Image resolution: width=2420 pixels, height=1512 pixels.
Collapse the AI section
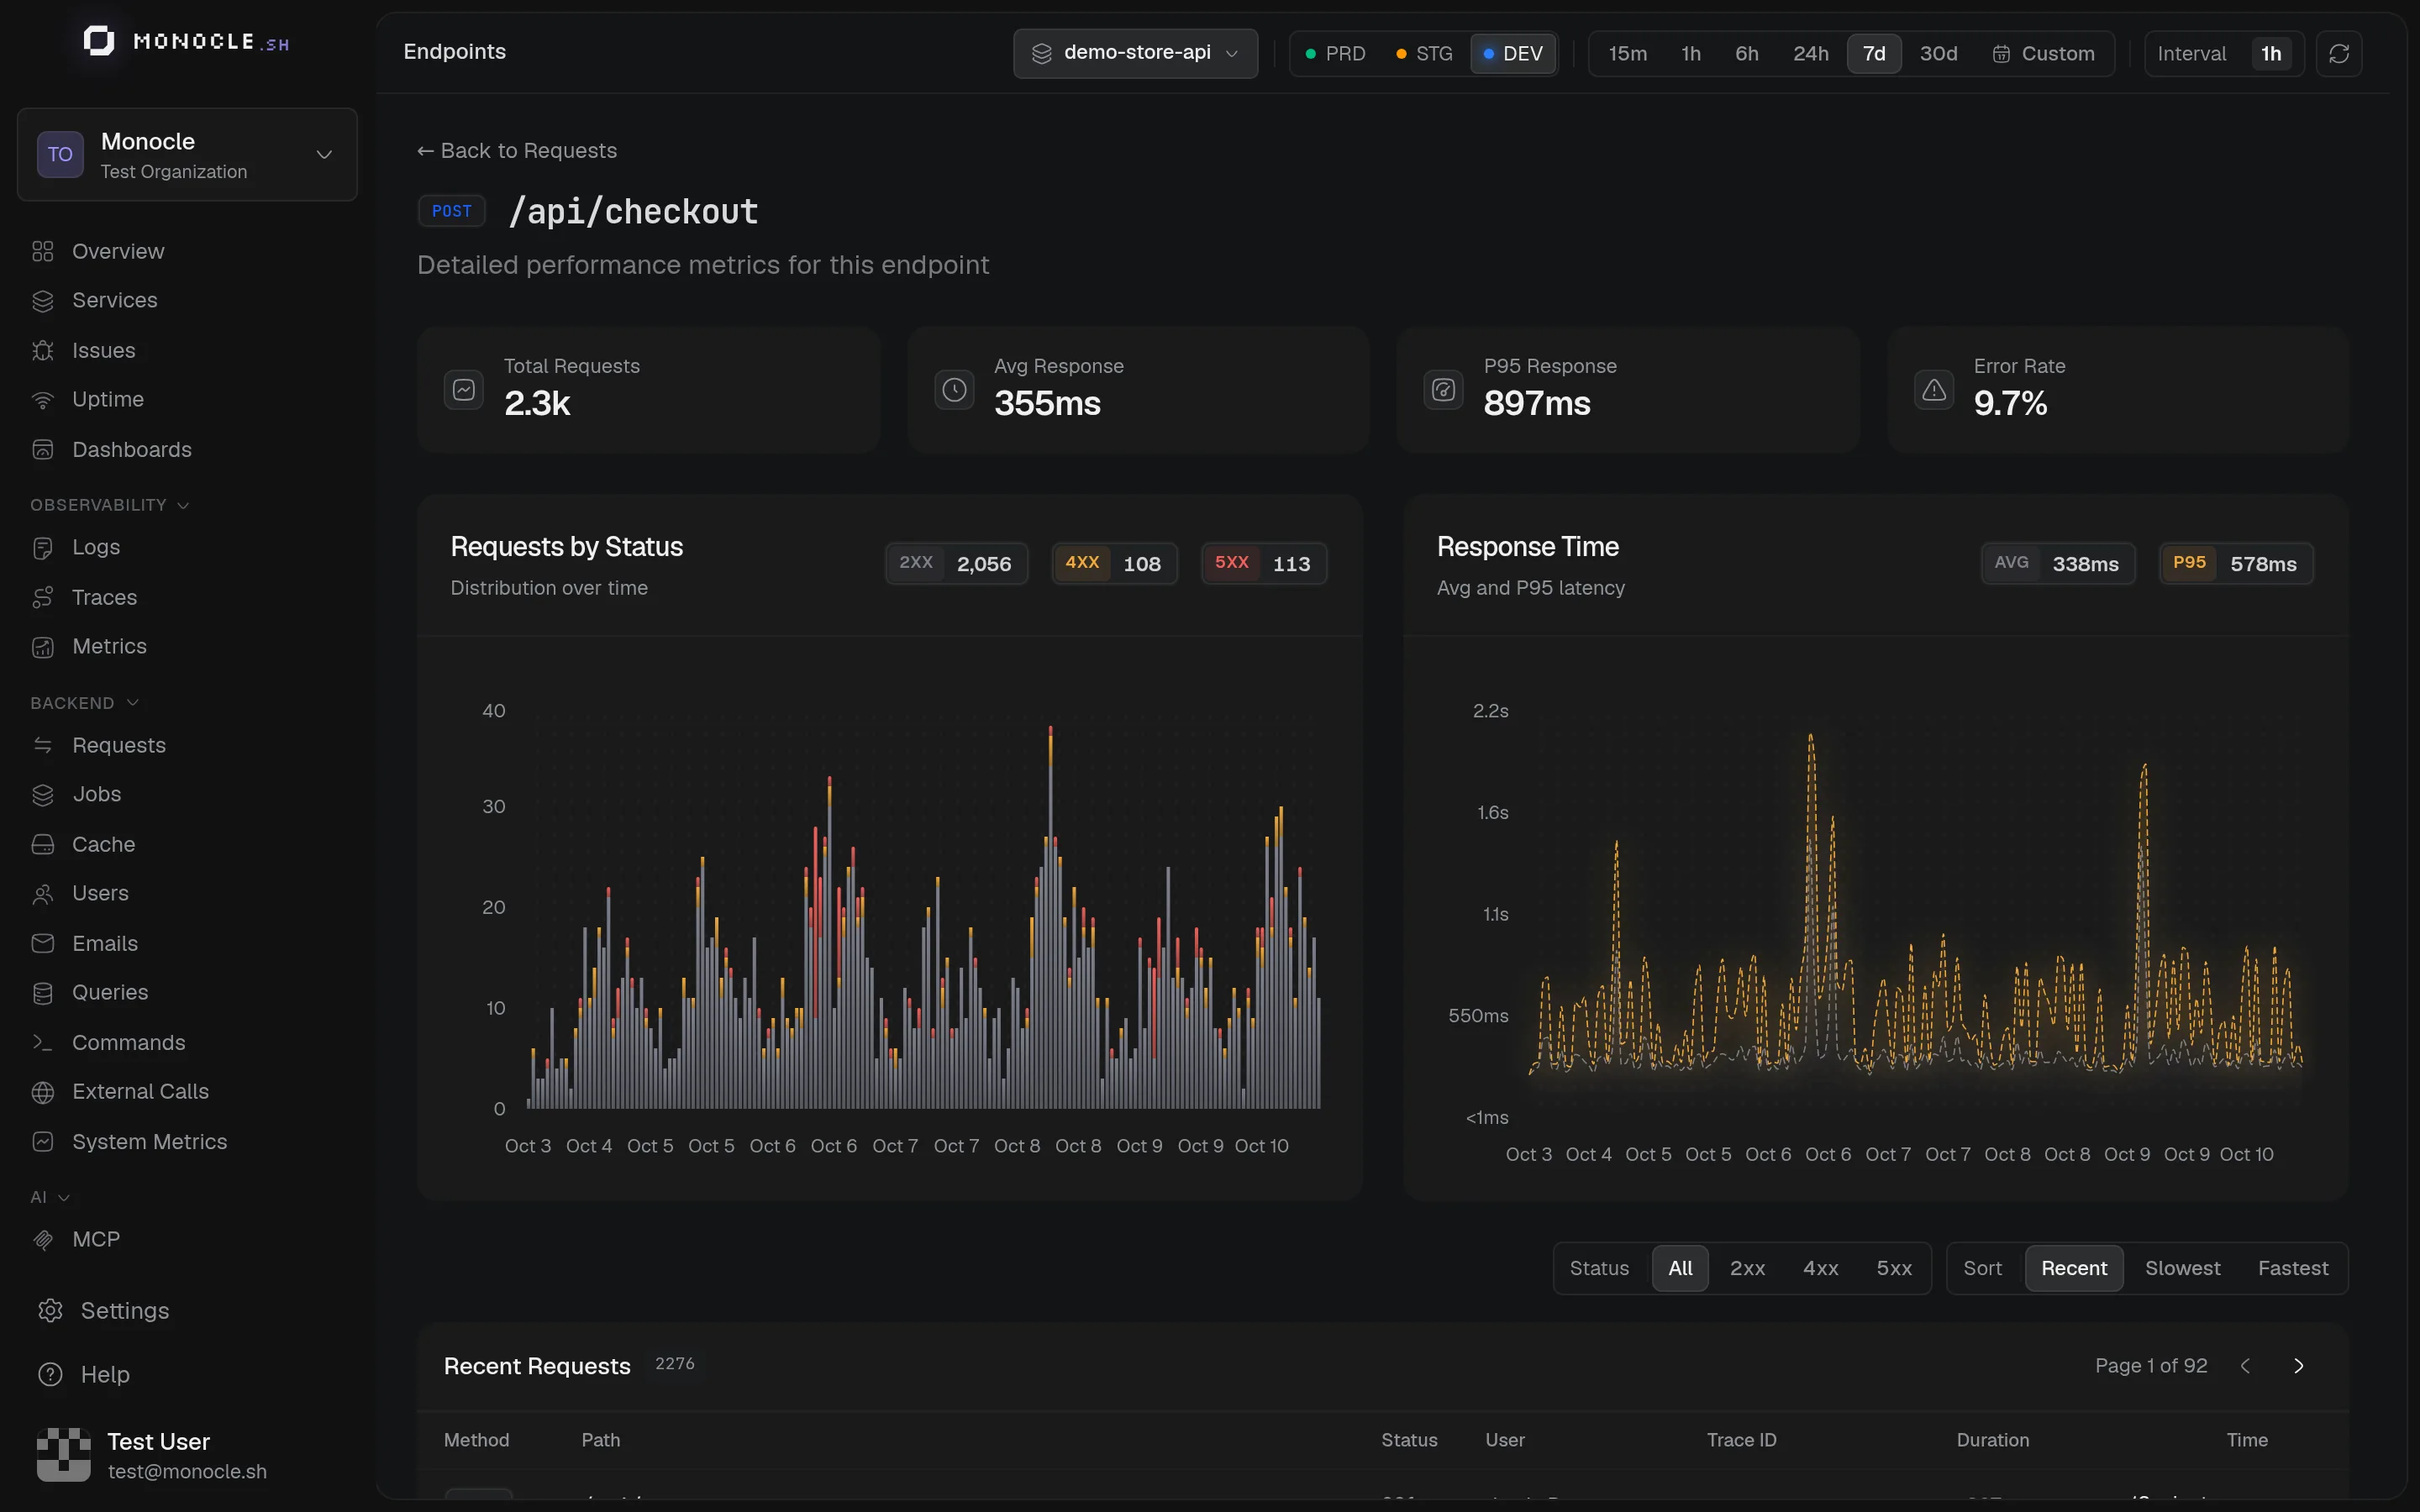[49, 1197]
